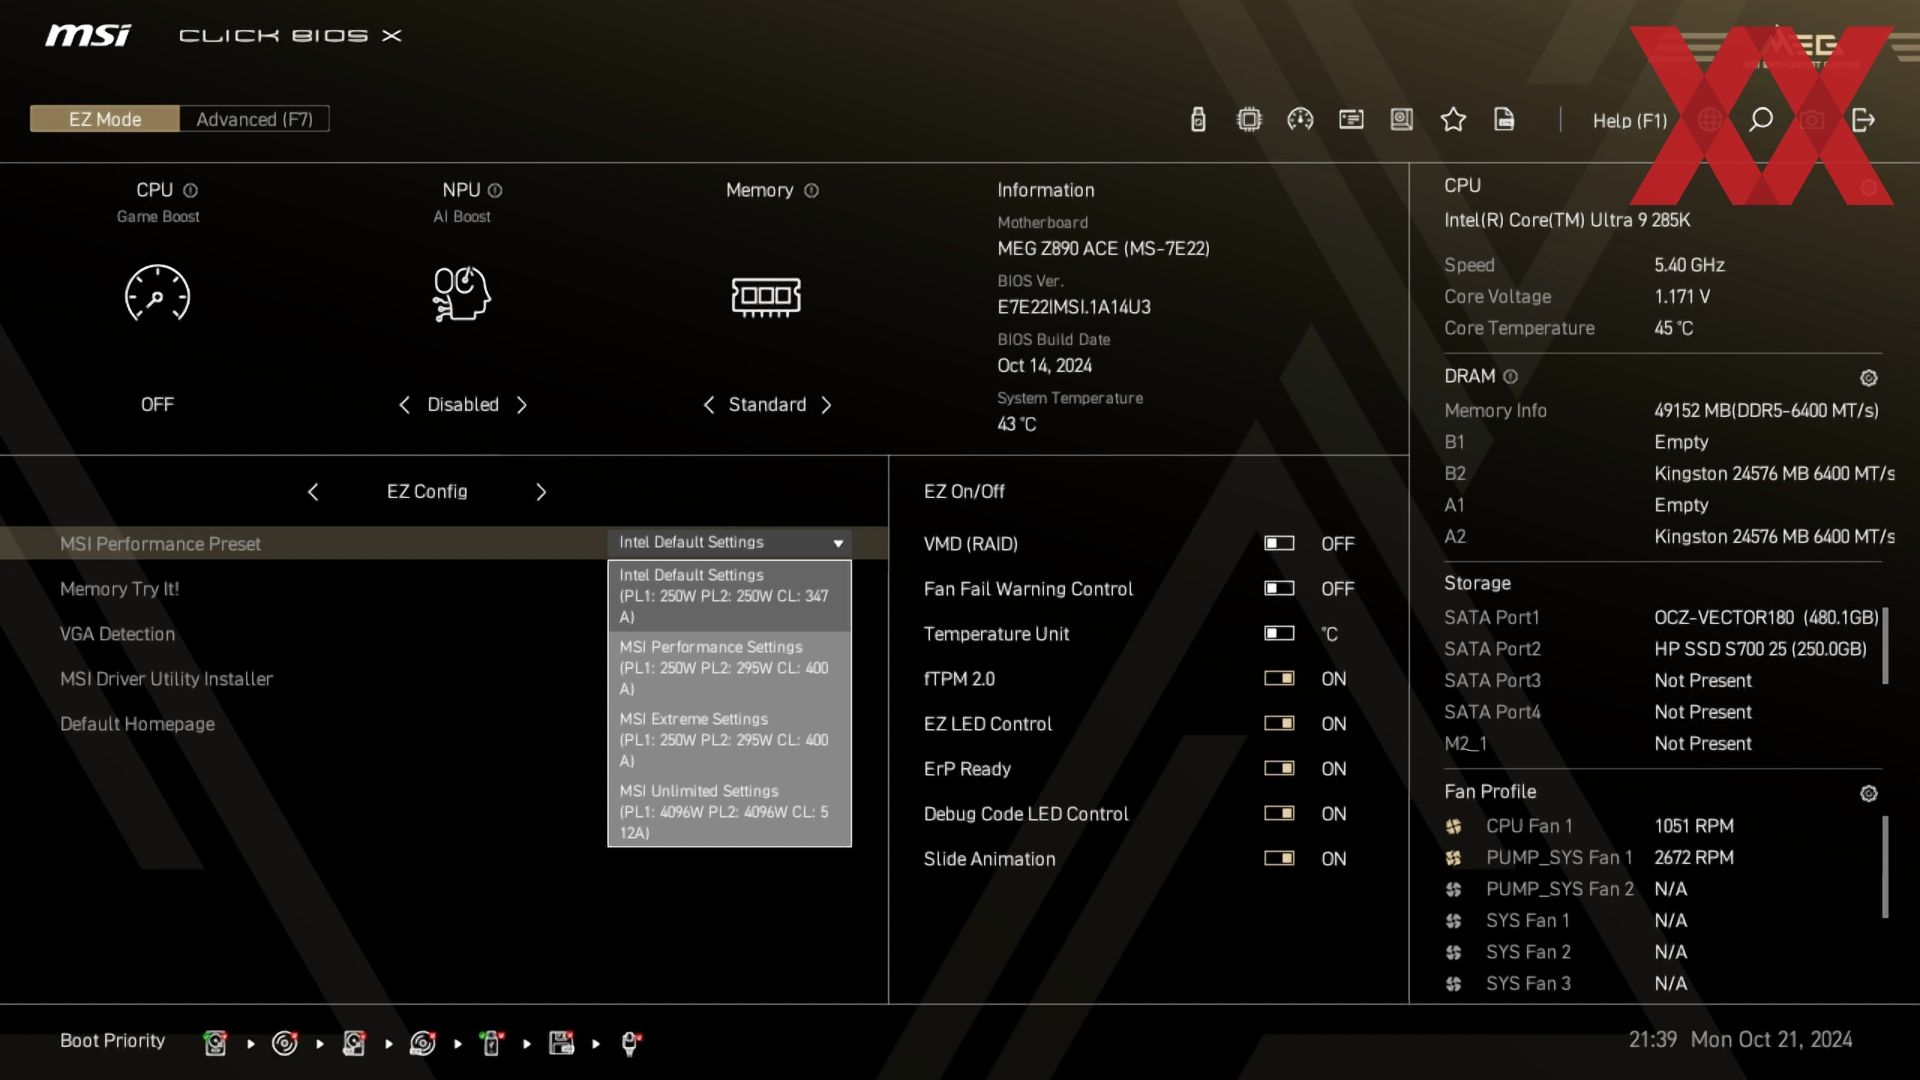Open the CPU chip icon in toolbar
The image size is (1920, 1080).
click(x=1249, y=120)
